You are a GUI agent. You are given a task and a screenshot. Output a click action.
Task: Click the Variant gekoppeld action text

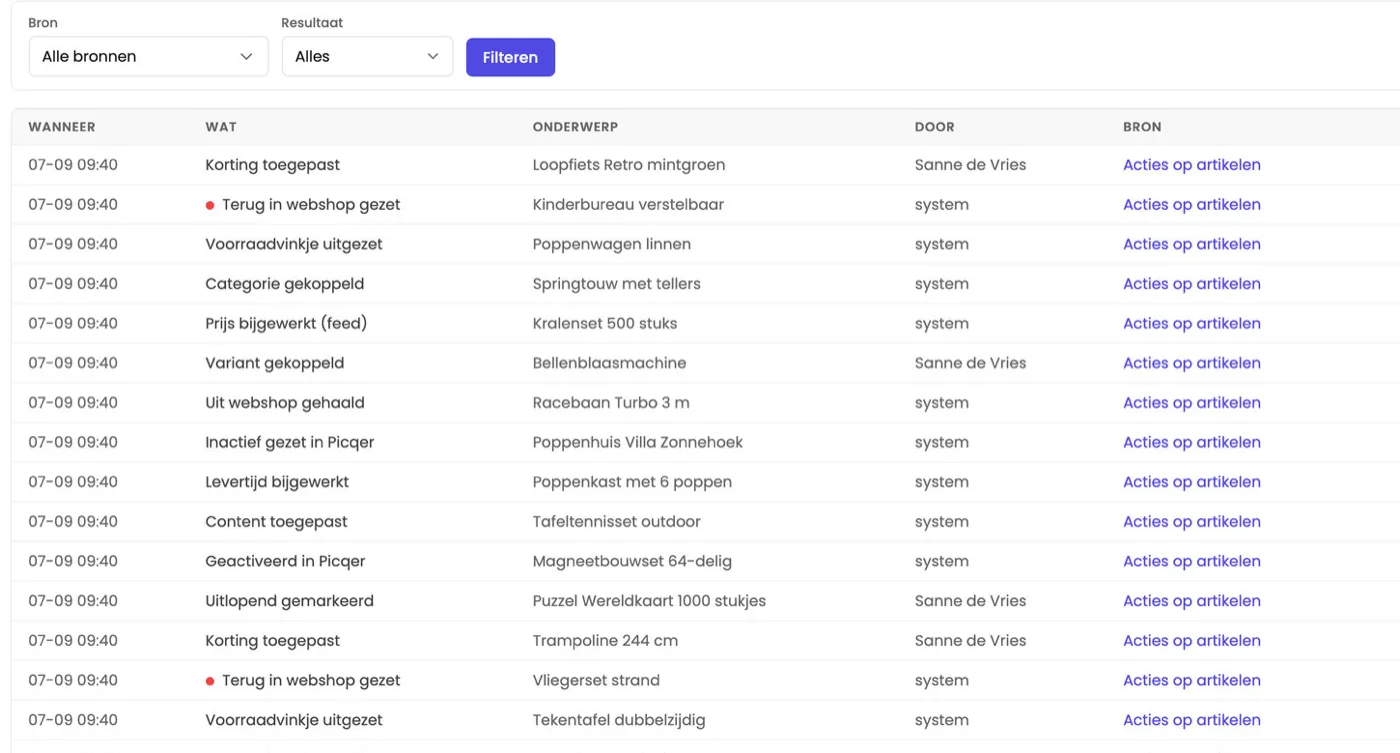pos(275,363)
